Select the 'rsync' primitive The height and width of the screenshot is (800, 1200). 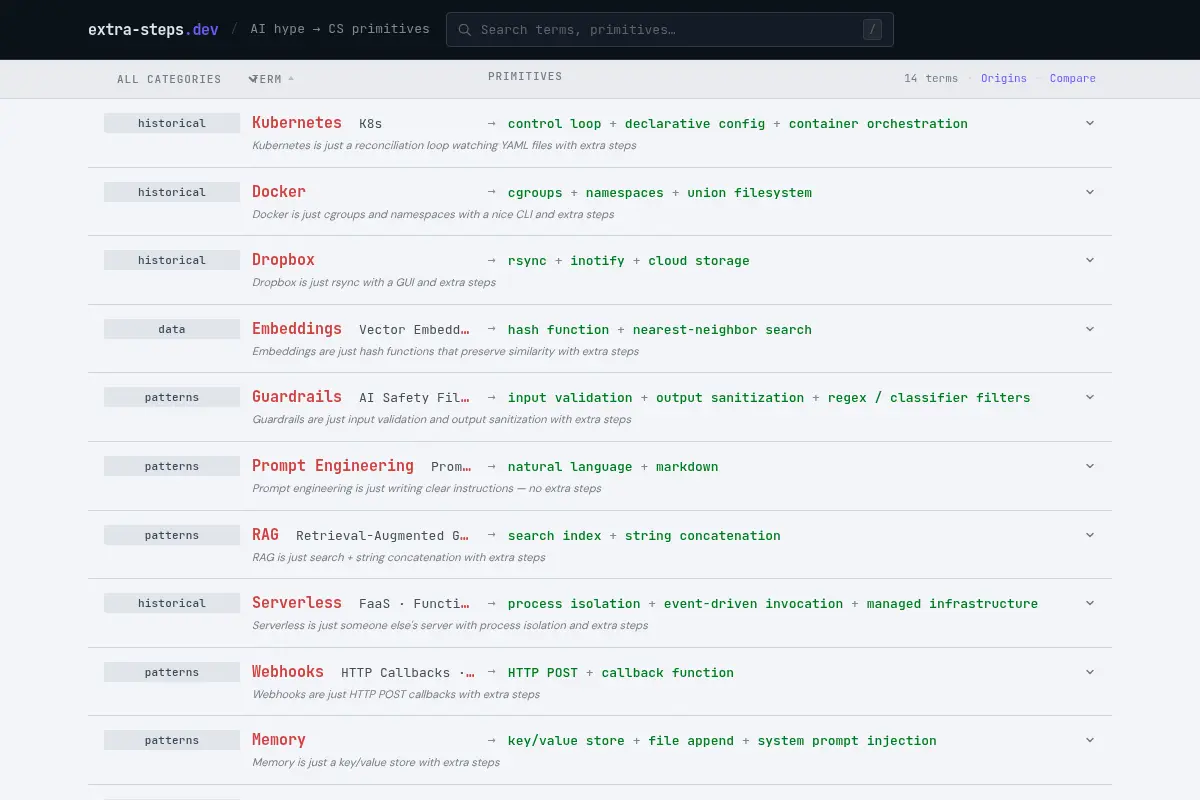click(x=527, y=261)
